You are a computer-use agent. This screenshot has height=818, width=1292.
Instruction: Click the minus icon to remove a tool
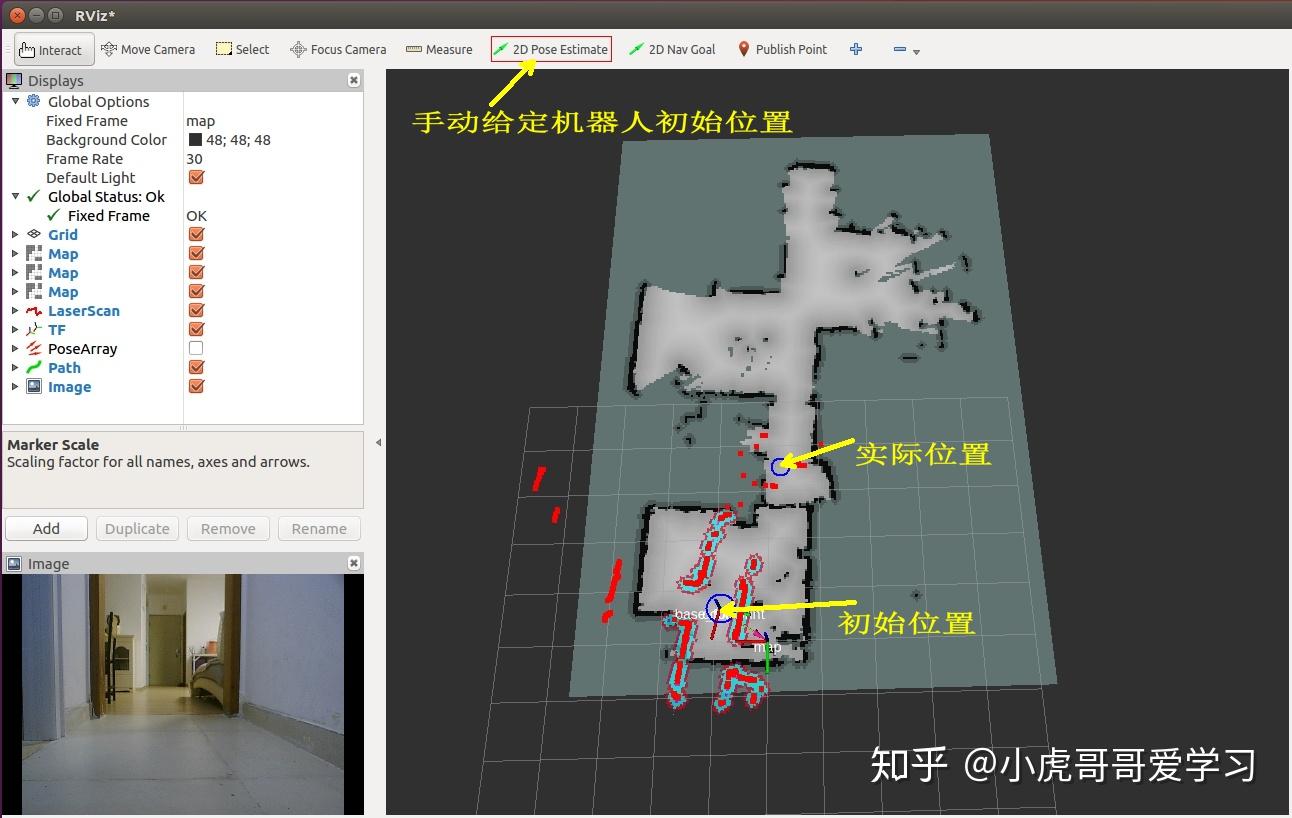[x=898, y=48]
